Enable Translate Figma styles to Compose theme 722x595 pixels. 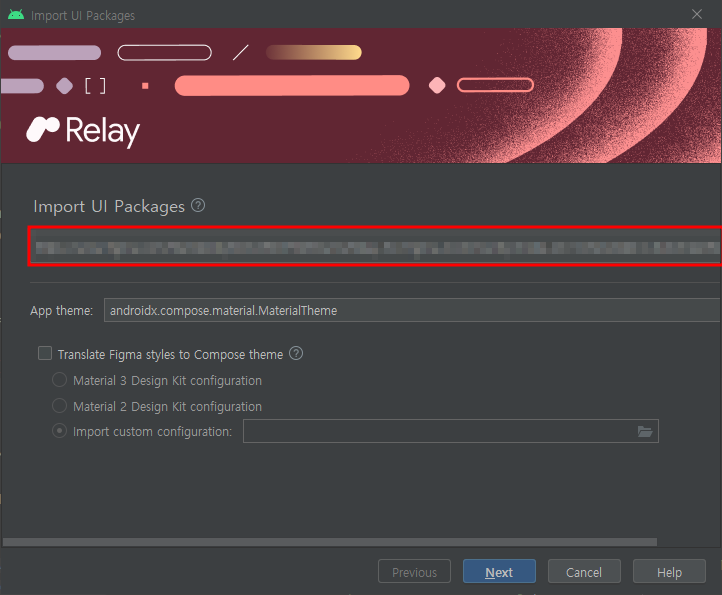point(45,353)
